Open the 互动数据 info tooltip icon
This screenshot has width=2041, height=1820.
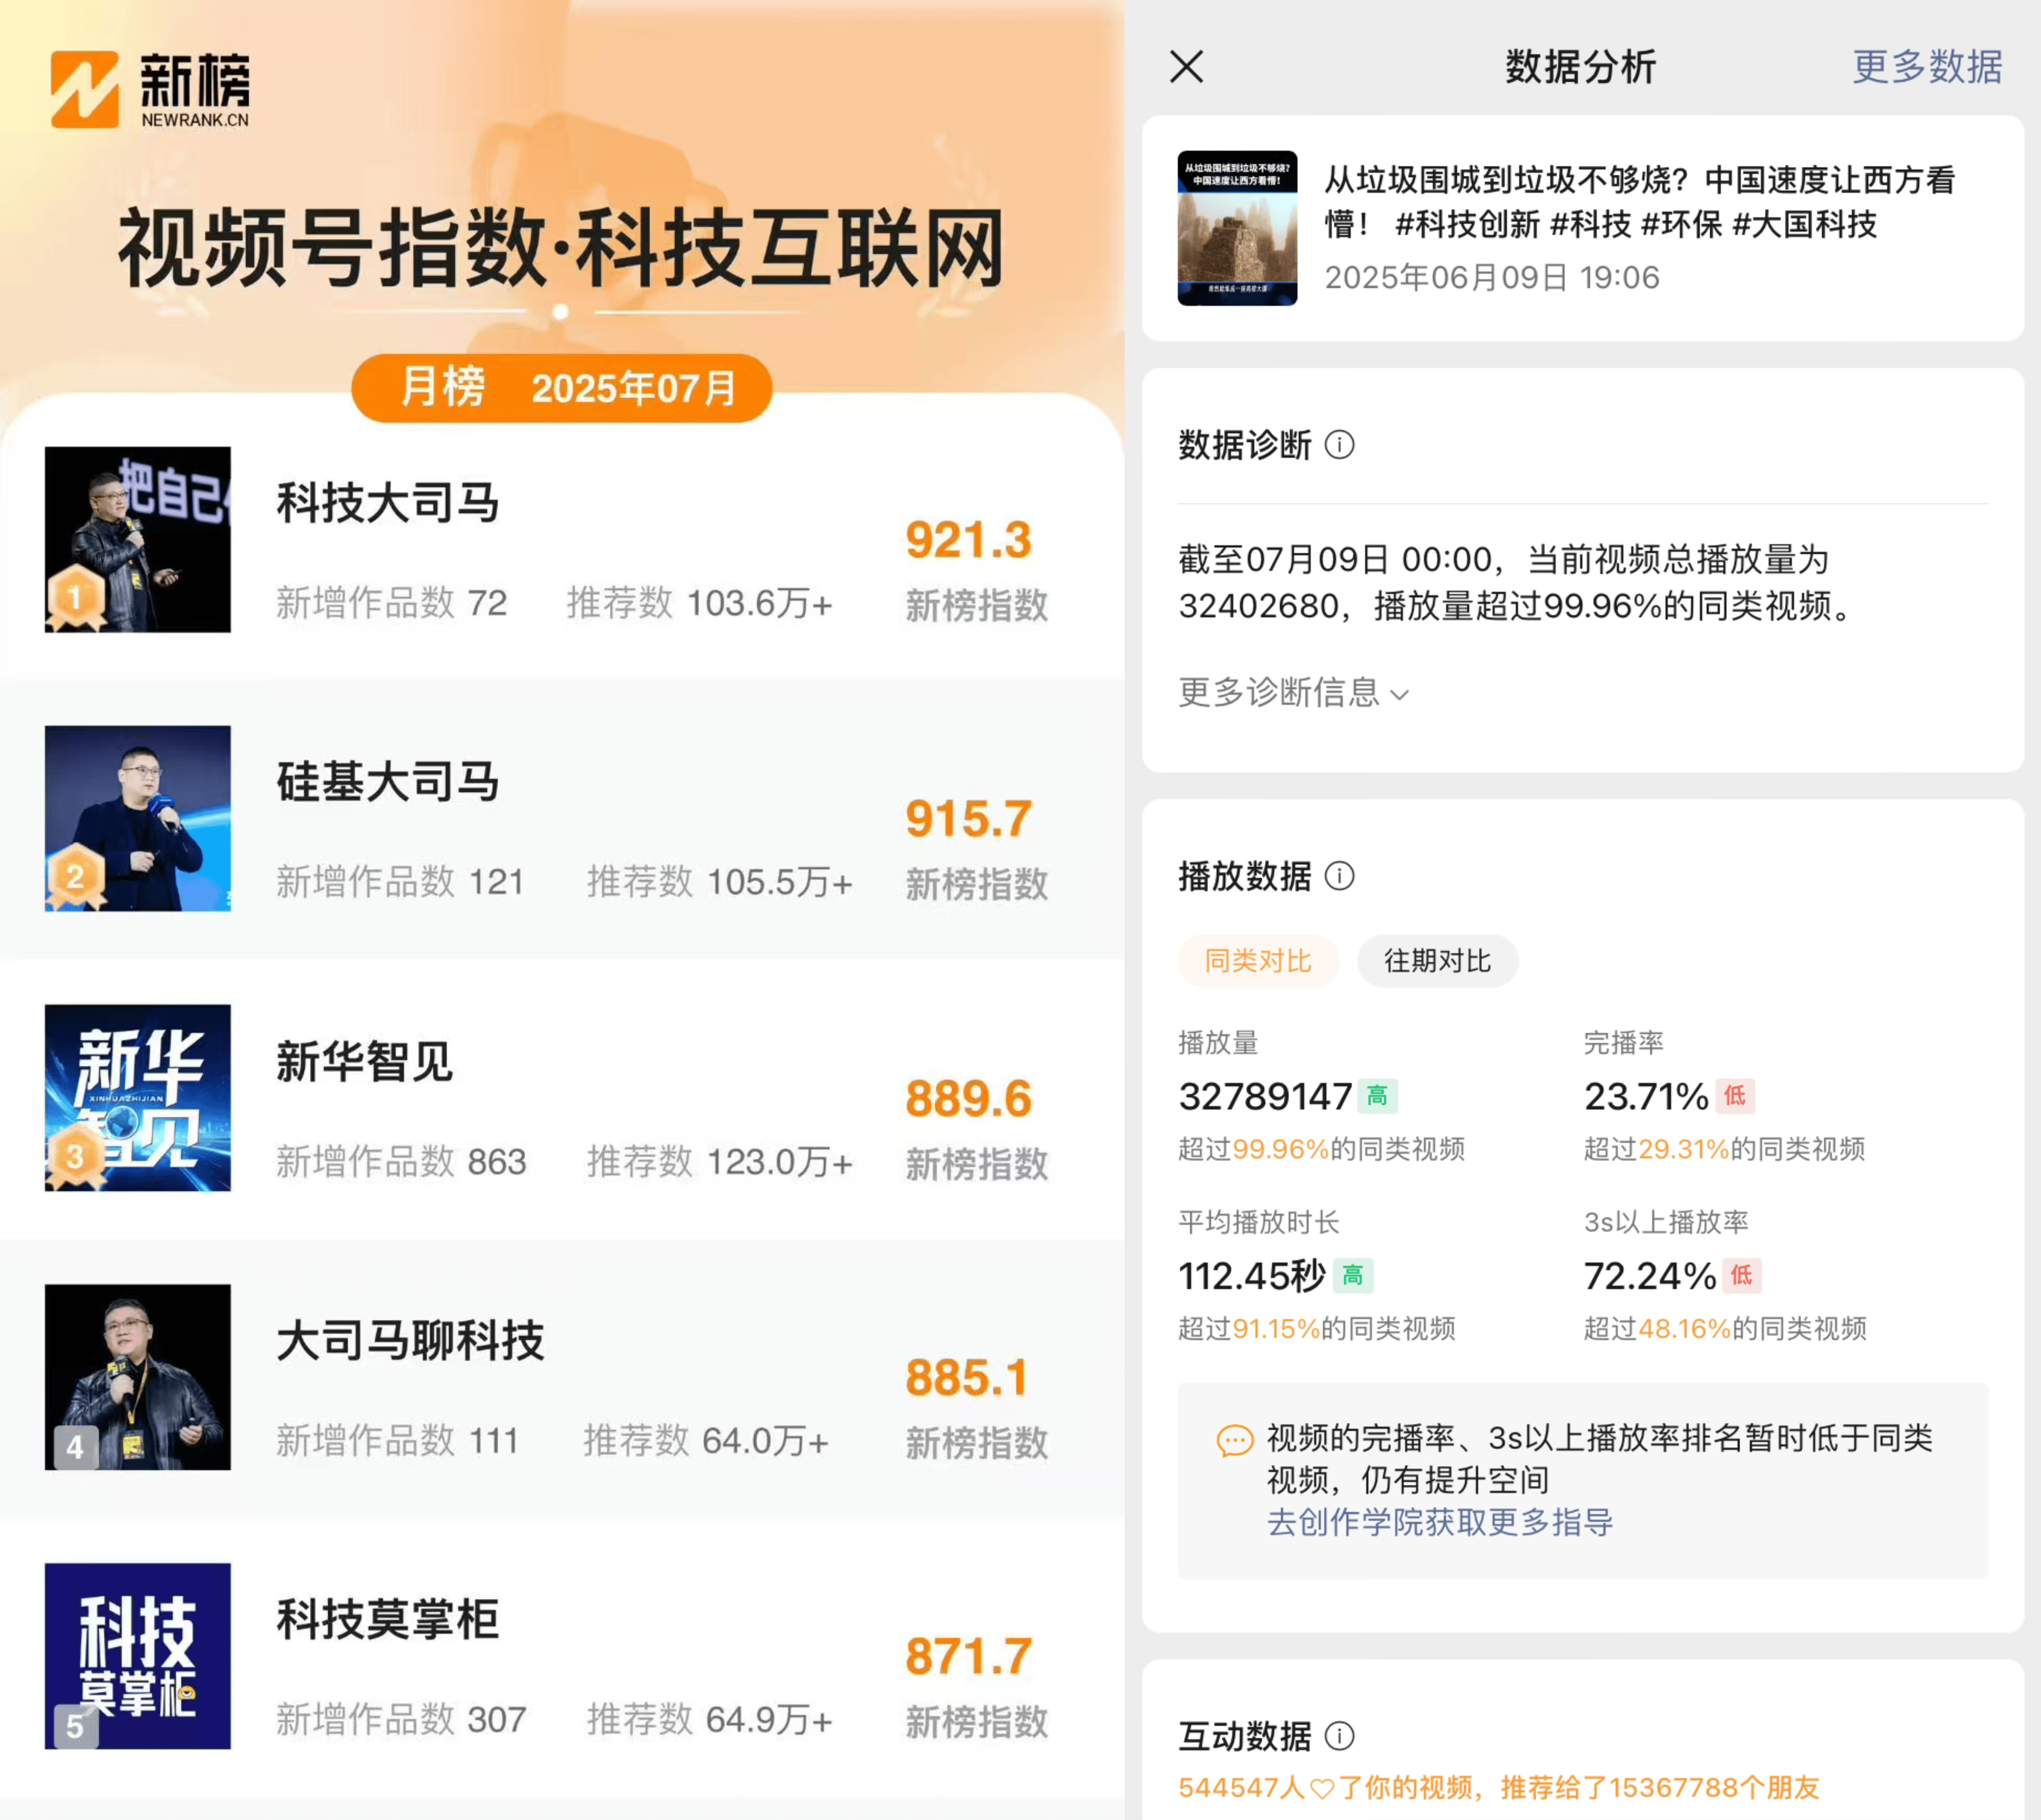point(1340,1737)
